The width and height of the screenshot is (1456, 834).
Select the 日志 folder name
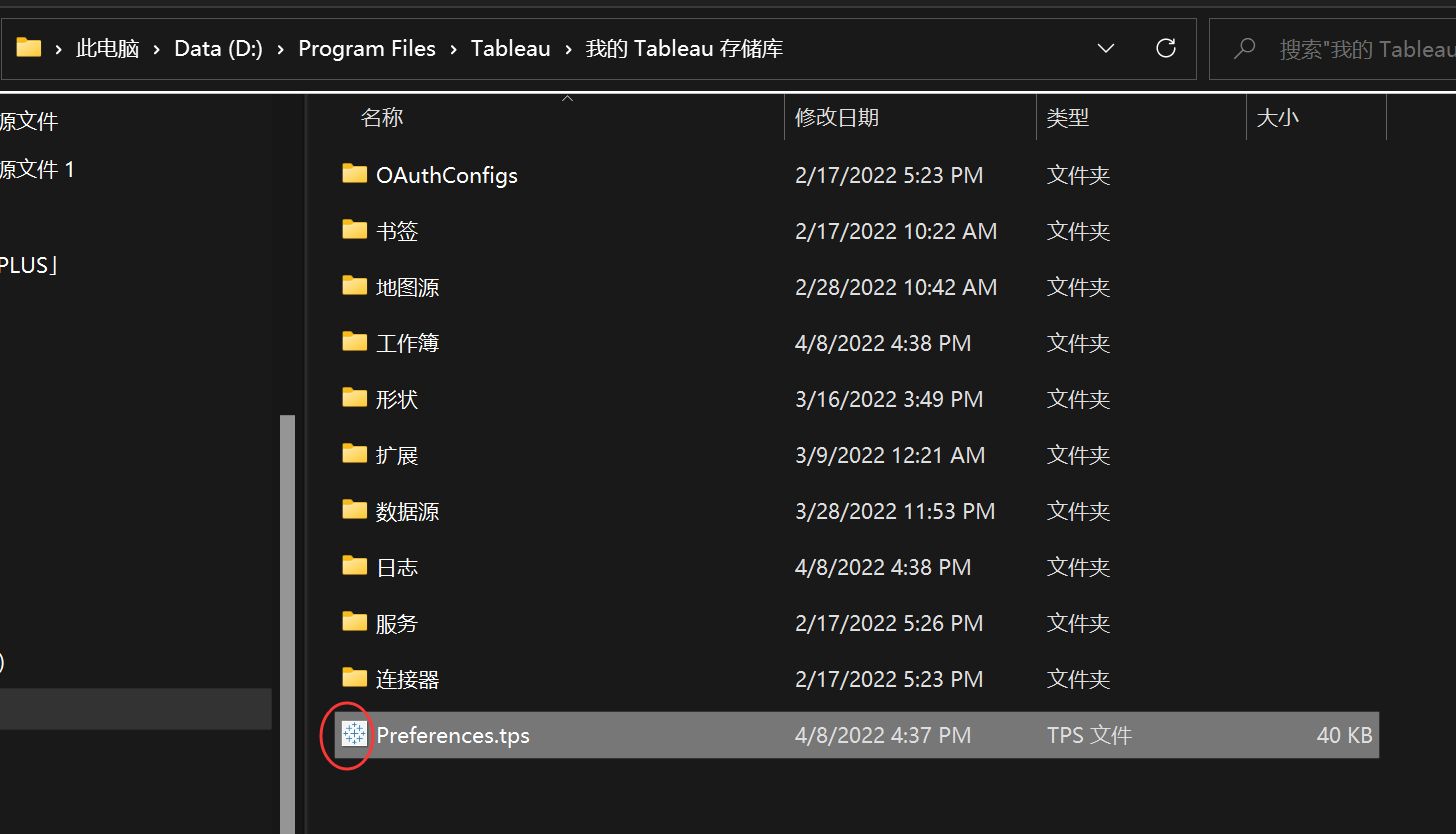pos(397,567)
